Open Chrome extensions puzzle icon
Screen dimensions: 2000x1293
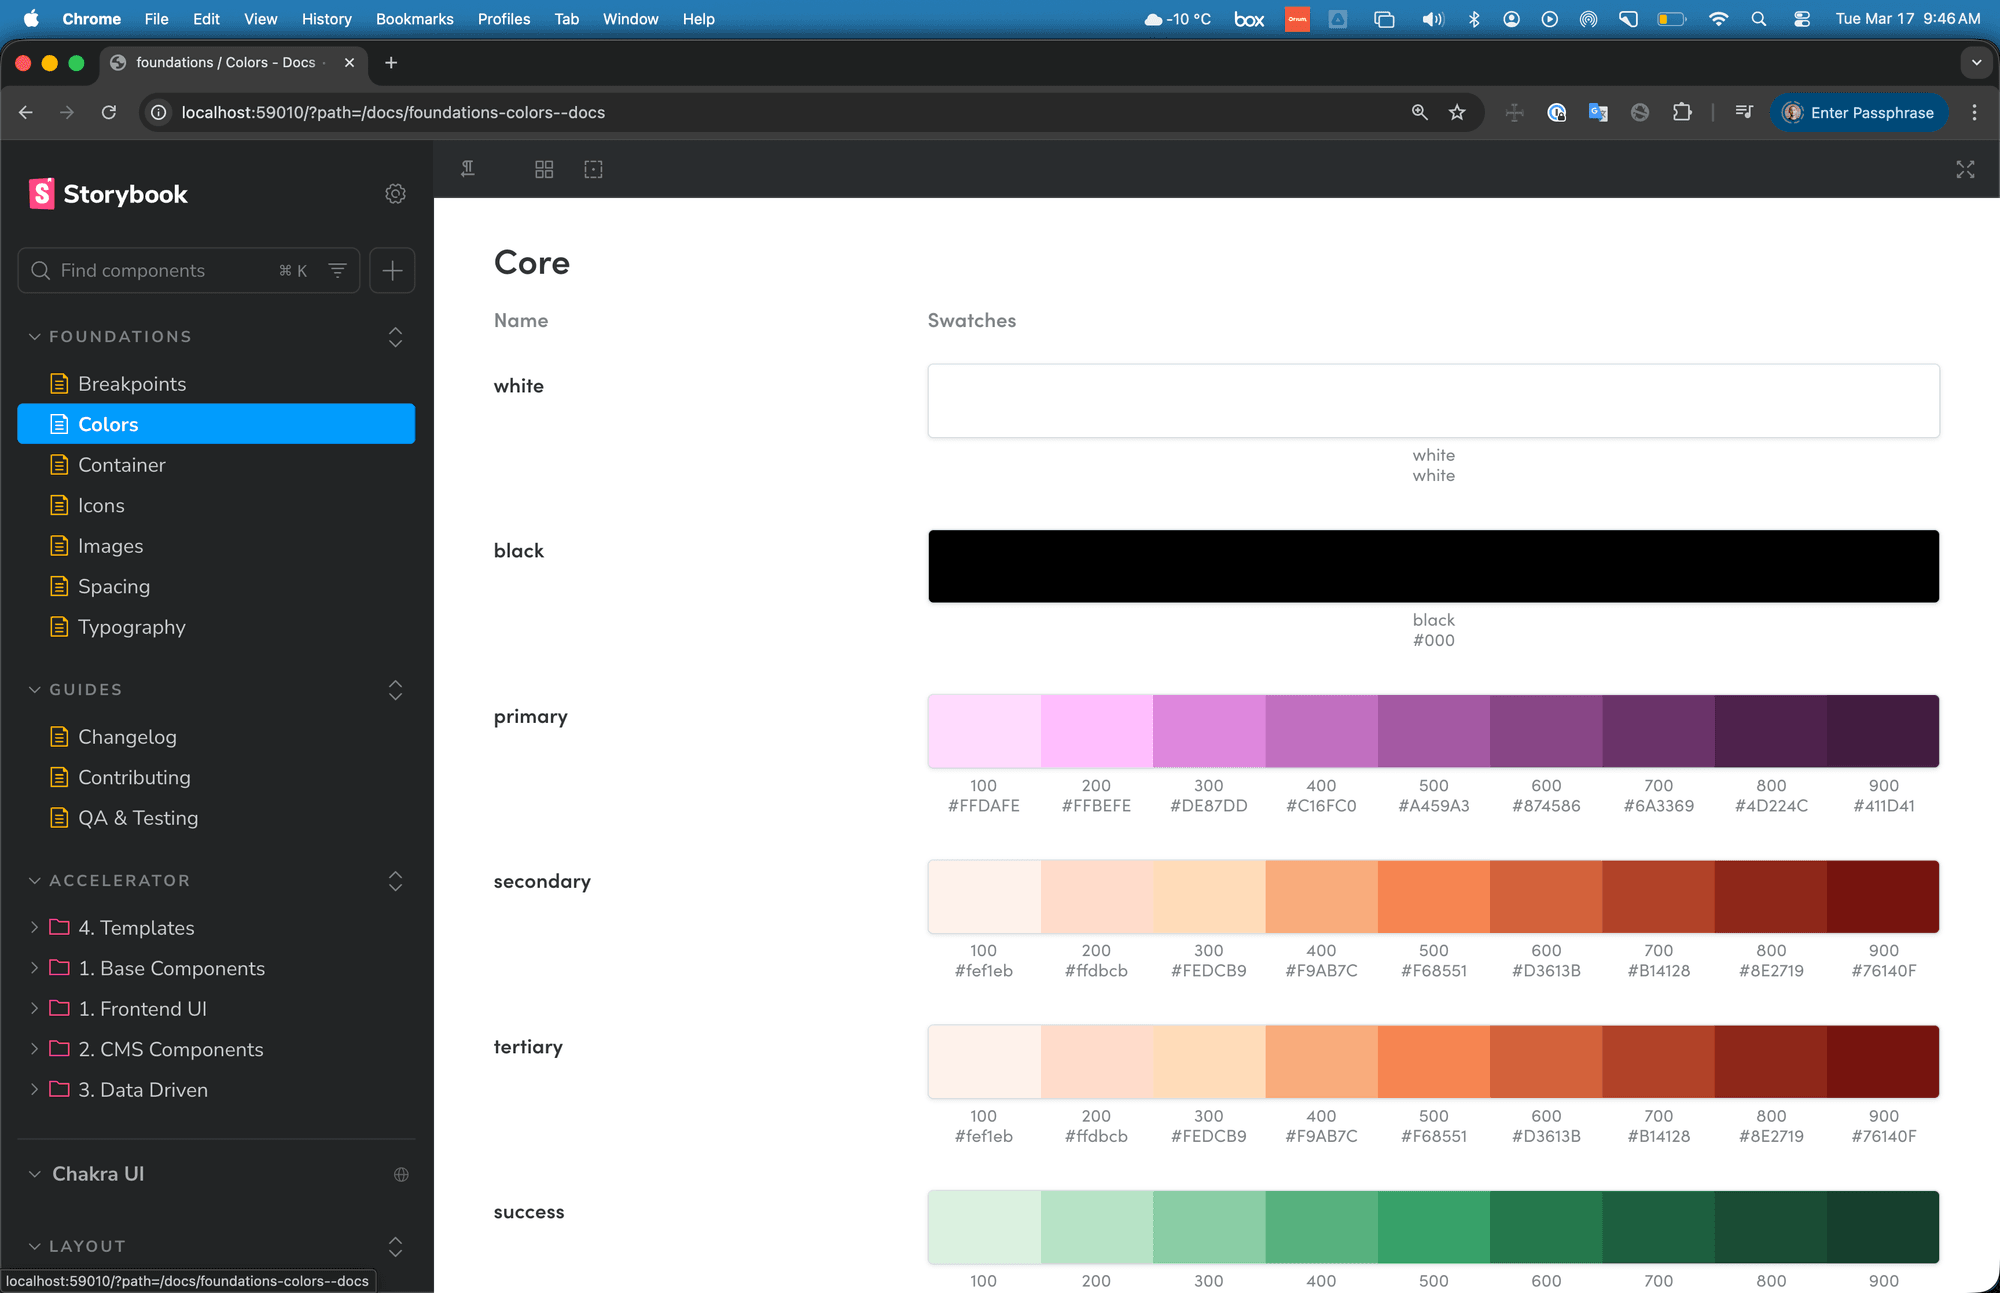[1682, 112]
